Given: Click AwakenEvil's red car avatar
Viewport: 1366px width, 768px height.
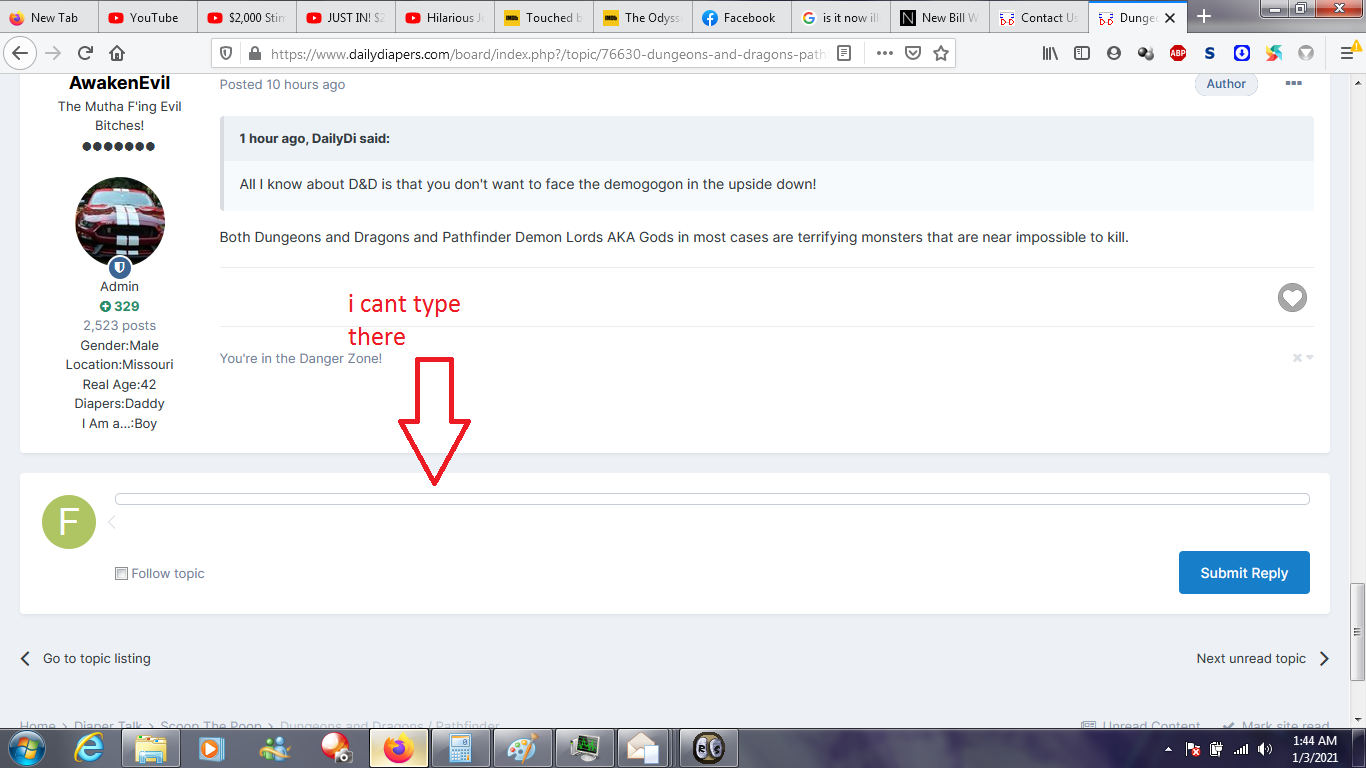Looking at the screenshot, I should pyautogui.click(x=120, y=222).
